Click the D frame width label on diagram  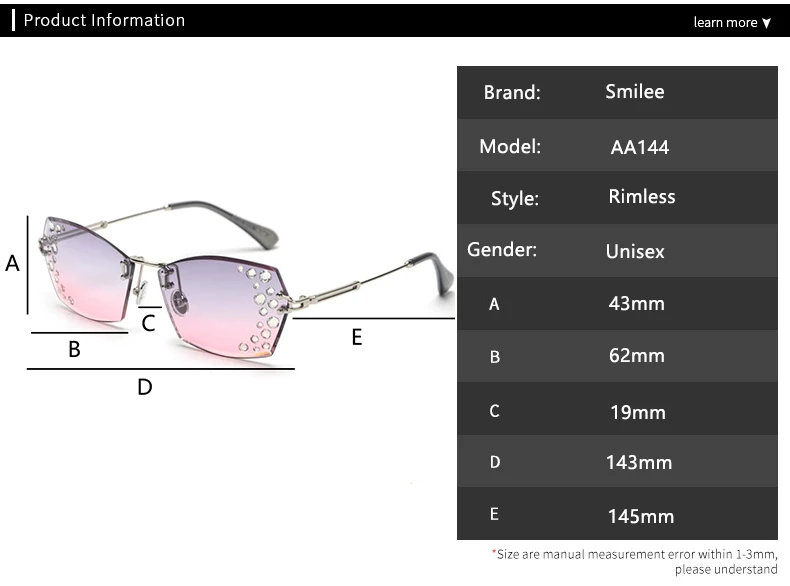coord(145,387)
